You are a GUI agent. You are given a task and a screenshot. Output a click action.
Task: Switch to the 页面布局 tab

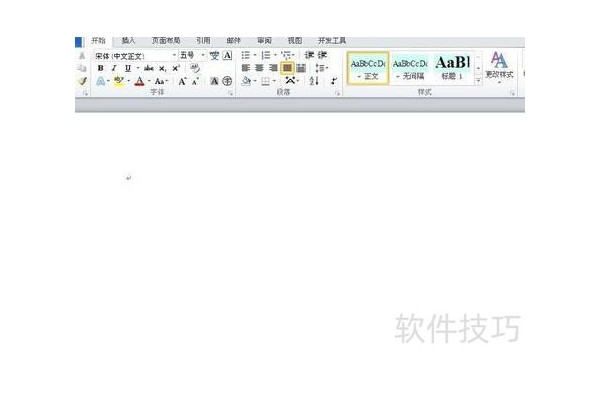(166, 41)
